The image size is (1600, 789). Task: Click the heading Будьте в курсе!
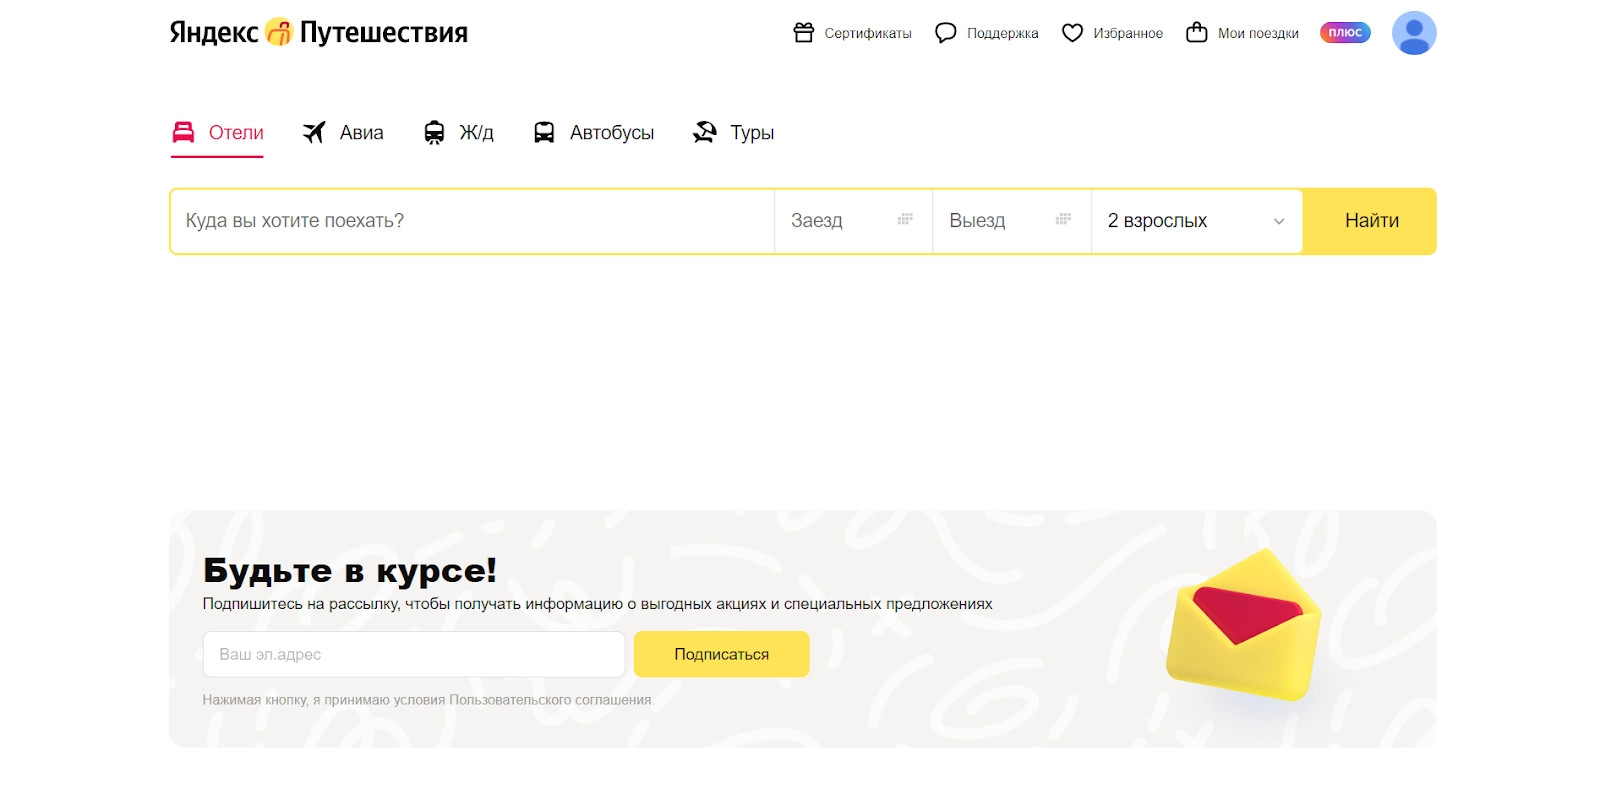coord(350,570)
